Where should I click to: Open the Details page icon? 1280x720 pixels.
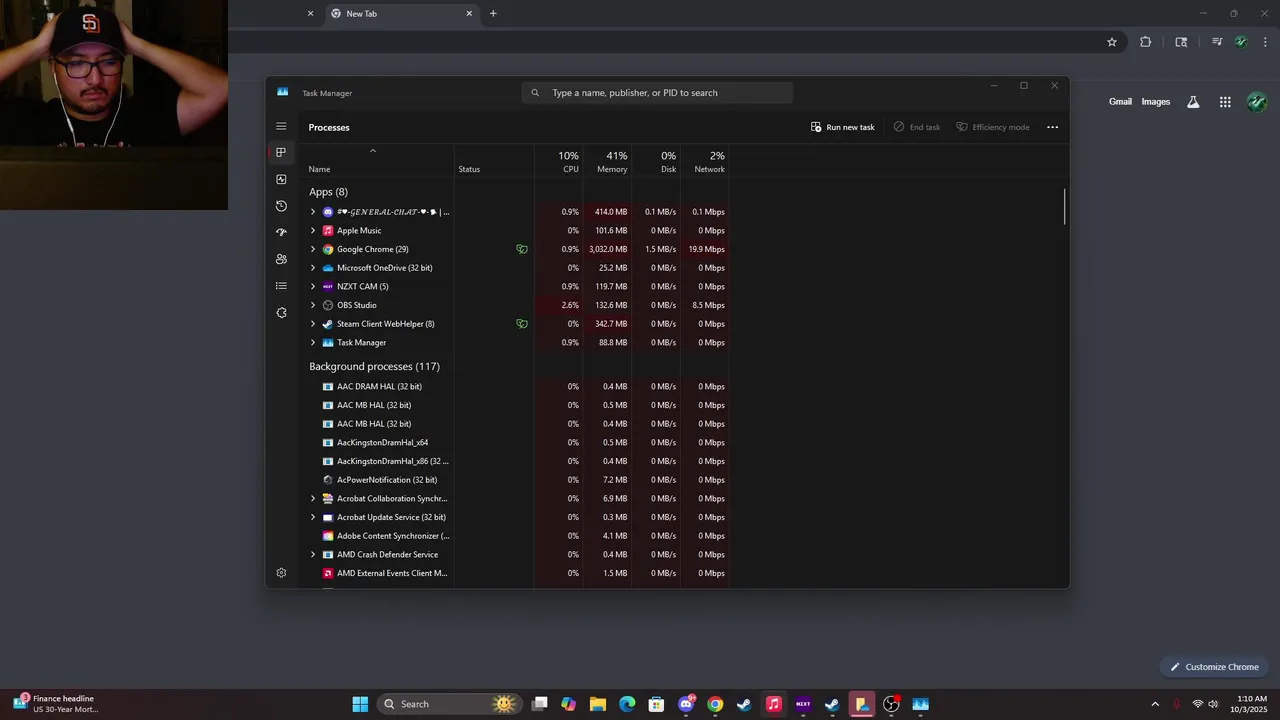[x=281, y=286]
